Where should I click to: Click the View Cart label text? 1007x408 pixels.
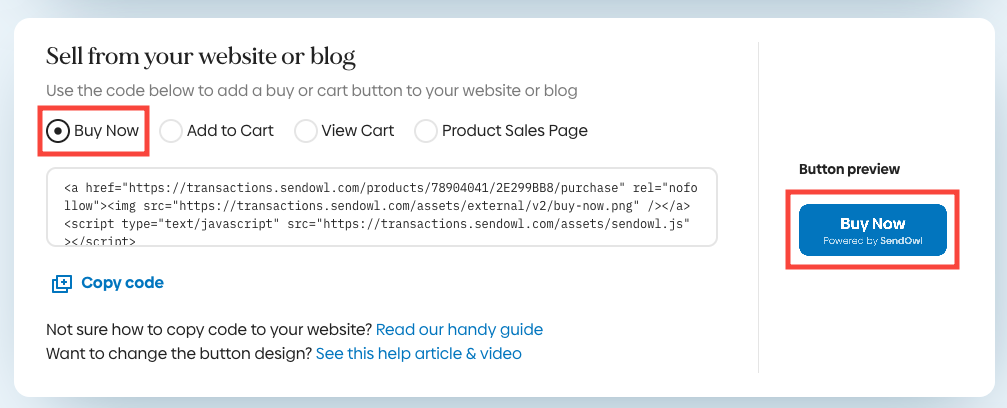coord(358,131)
